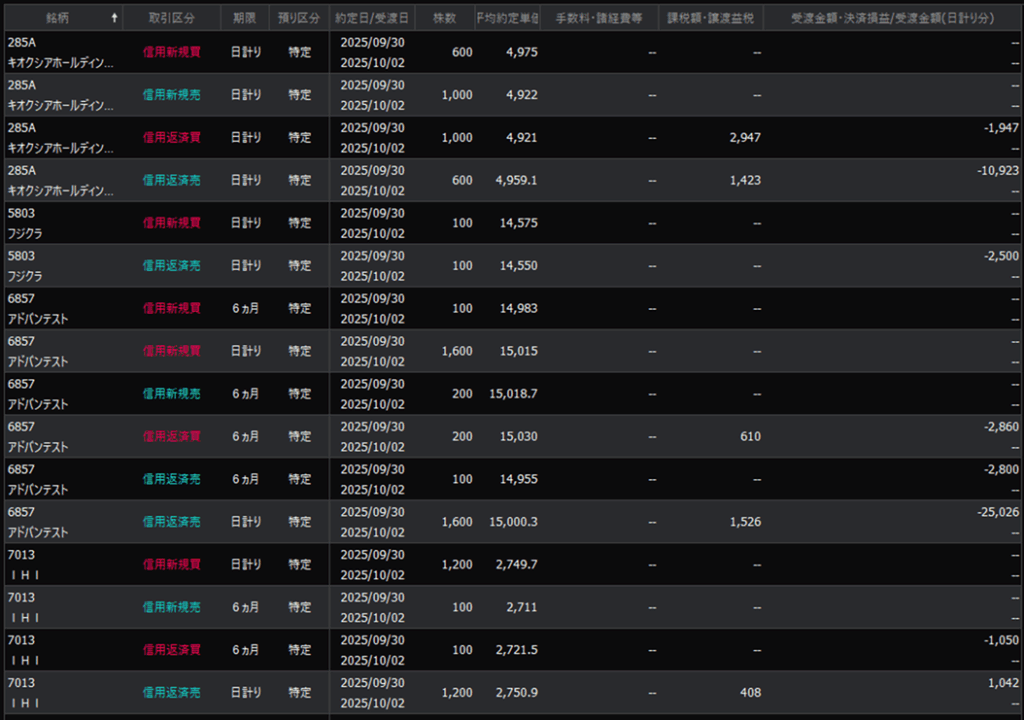Sort by the 課税額・譲渡益税 column header

[x=710, y=18]
